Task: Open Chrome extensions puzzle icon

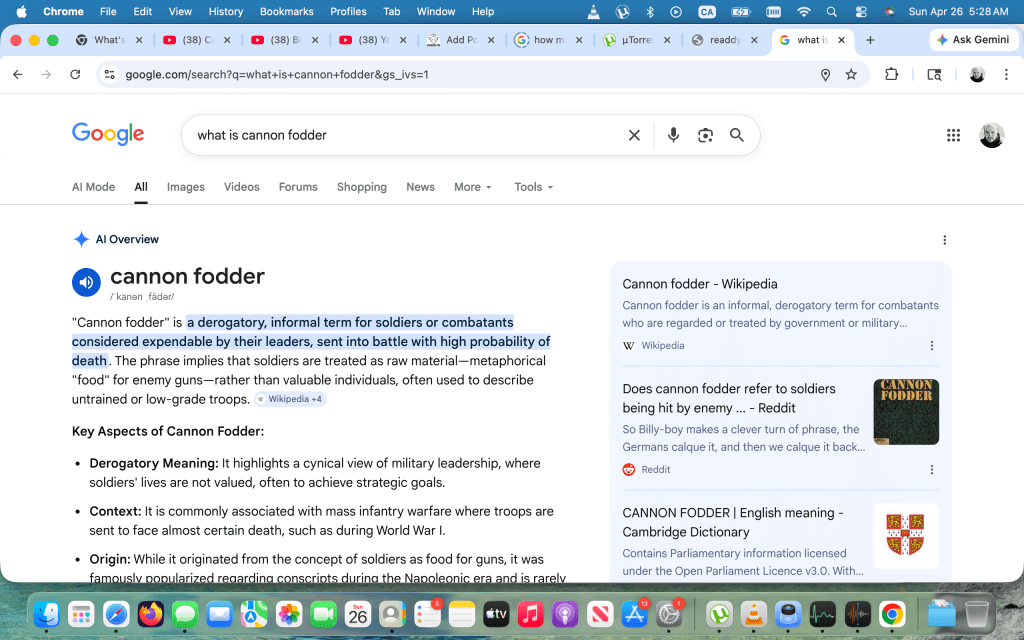Action: [892, 75]
